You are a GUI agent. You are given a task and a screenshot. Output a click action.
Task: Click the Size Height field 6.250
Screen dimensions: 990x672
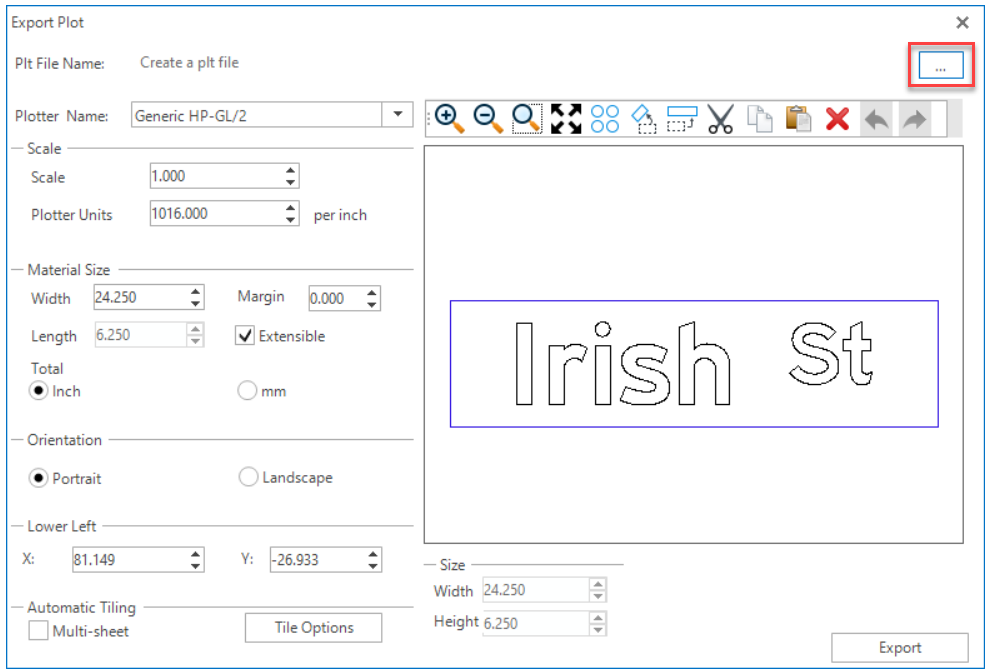coord(537,623)
